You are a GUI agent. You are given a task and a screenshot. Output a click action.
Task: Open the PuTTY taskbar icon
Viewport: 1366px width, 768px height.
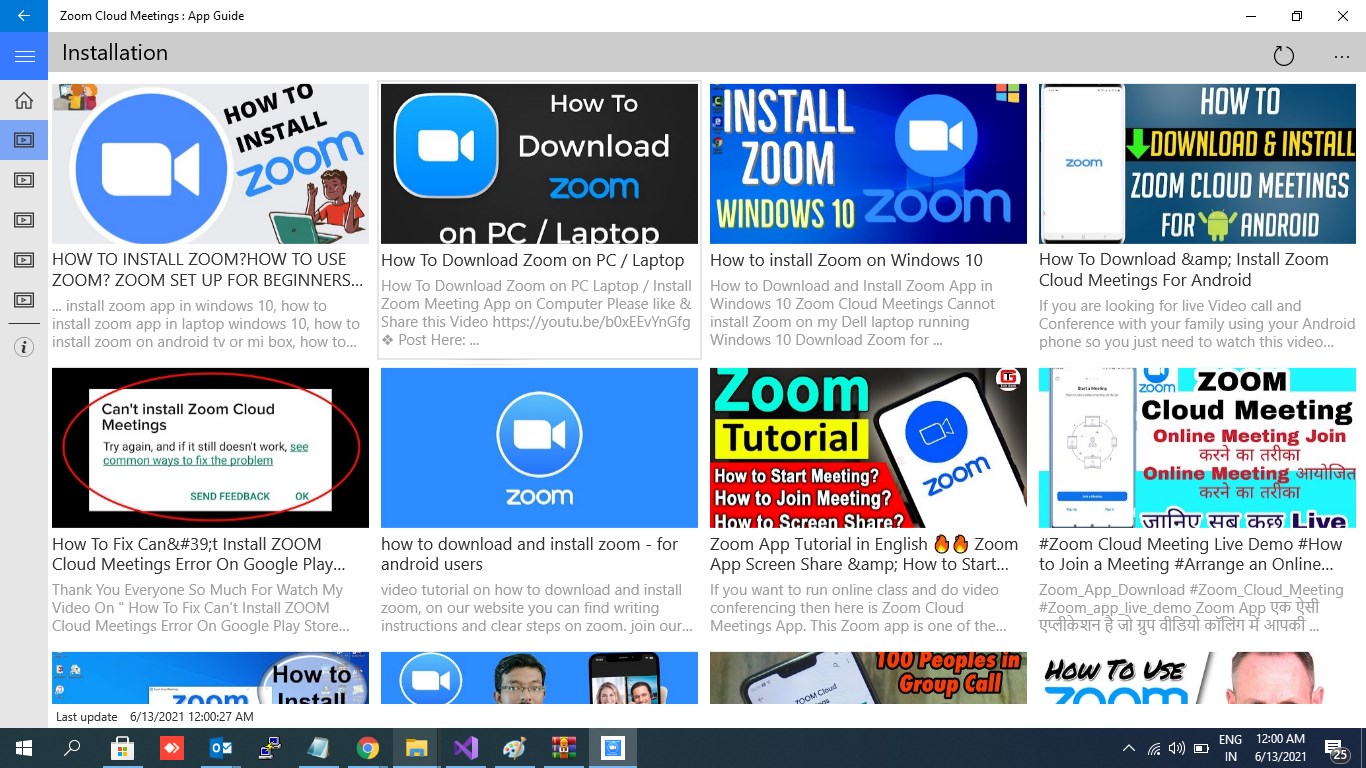point(269,748)
